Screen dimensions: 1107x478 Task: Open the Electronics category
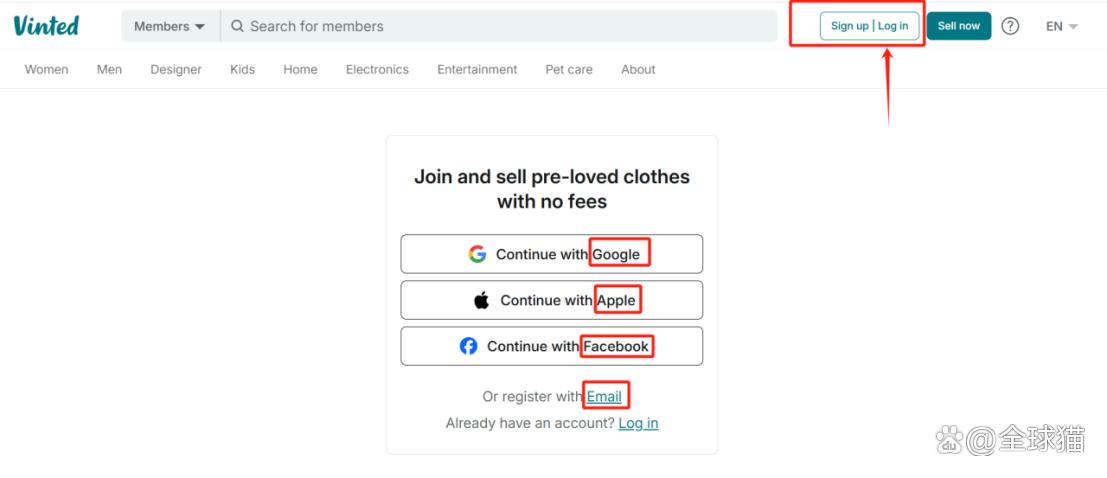click(x=377, y=69)
